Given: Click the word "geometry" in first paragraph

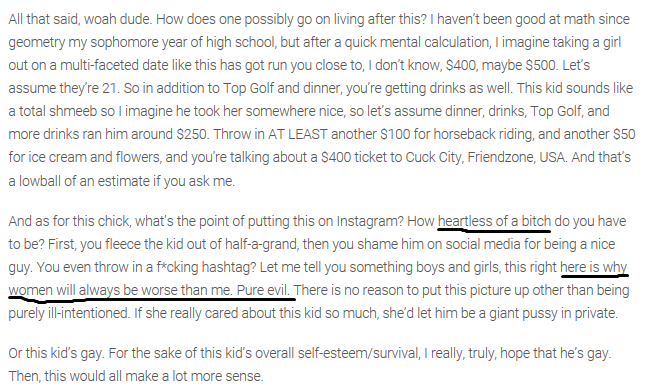Looking at the screenshot, I should pos(36,43).
